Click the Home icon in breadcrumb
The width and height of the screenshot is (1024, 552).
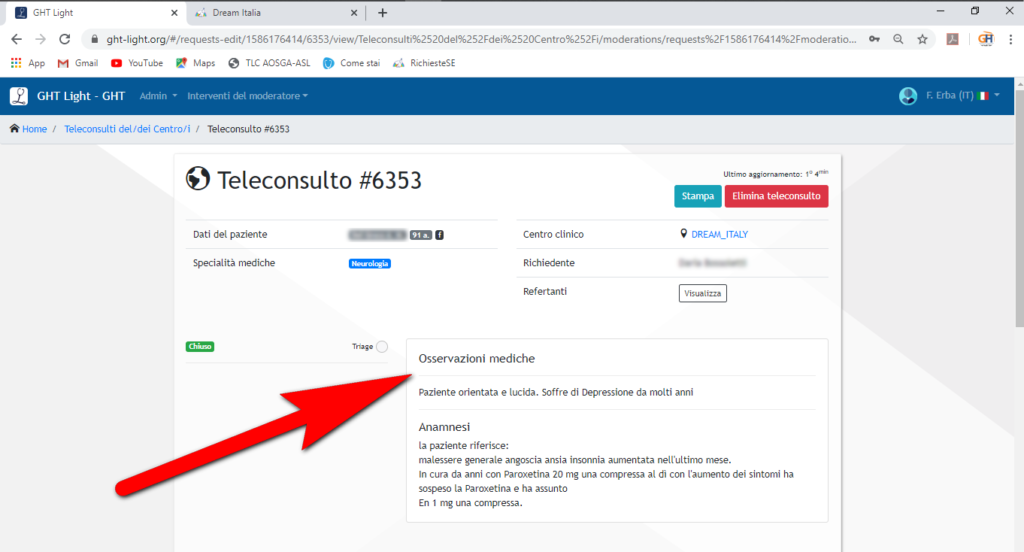(x=15, y=129)
